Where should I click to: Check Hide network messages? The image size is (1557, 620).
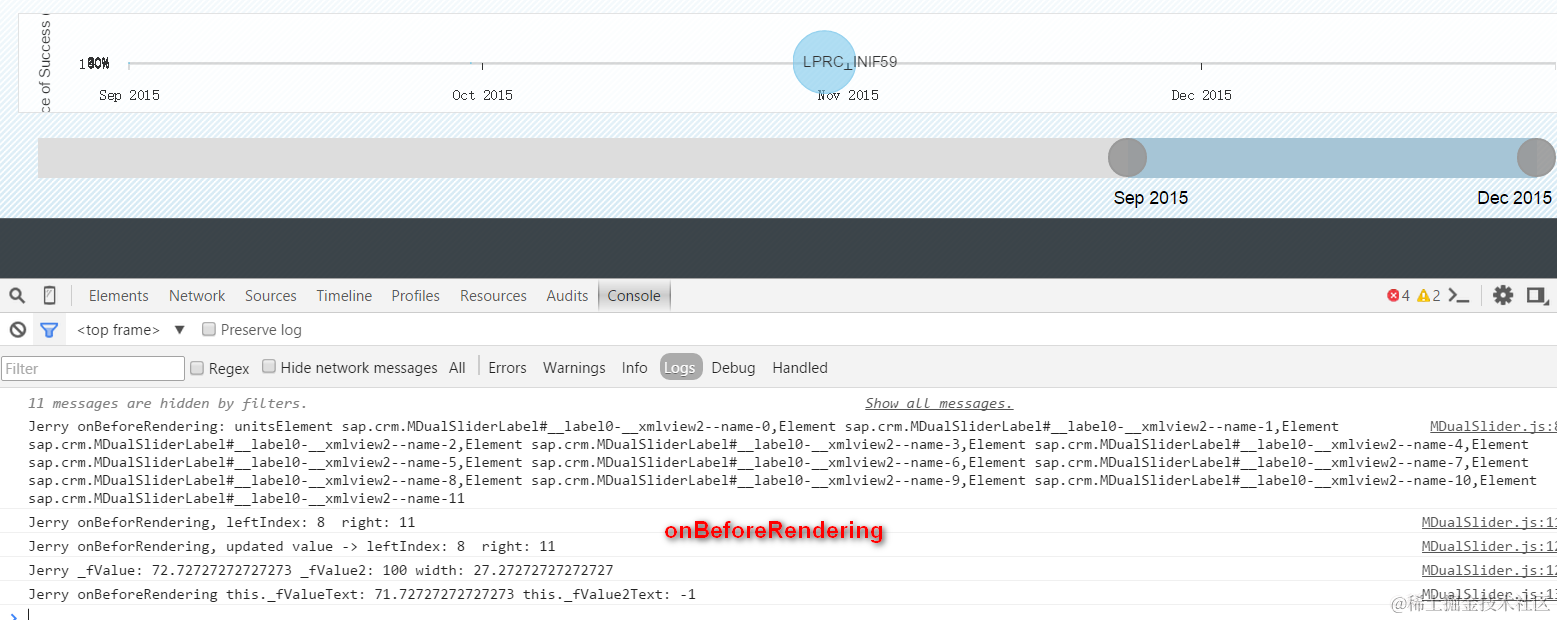[x=269, y=367]
